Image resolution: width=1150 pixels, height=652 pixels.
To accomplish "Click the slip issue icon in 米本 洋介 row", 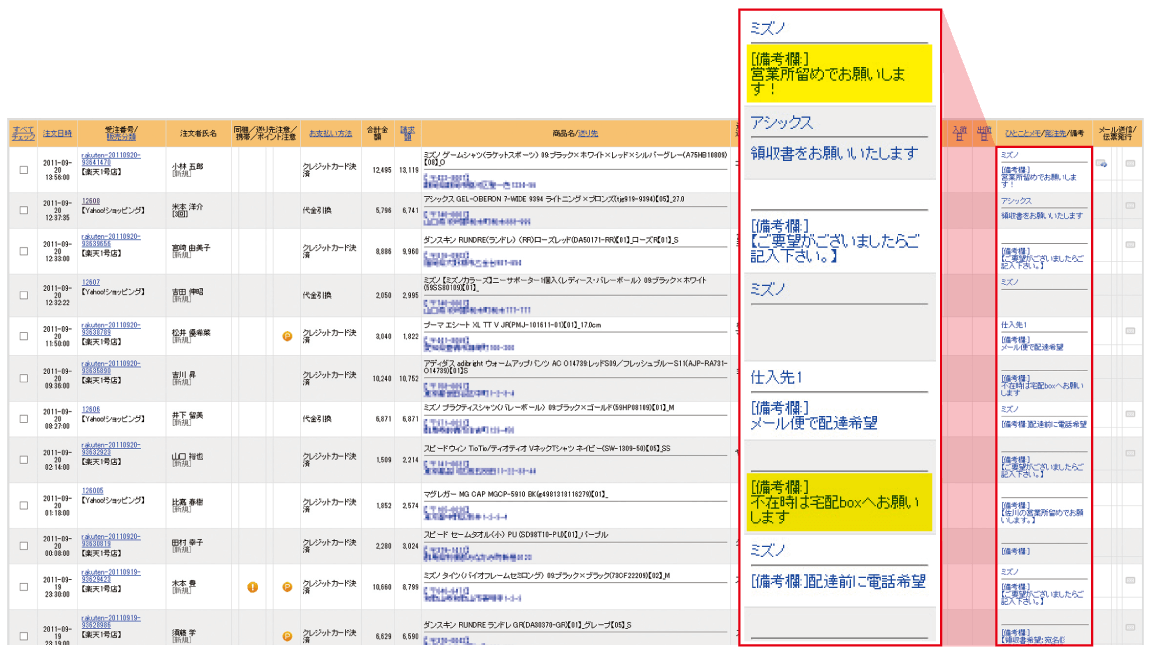I will (x=1130, y=205).
